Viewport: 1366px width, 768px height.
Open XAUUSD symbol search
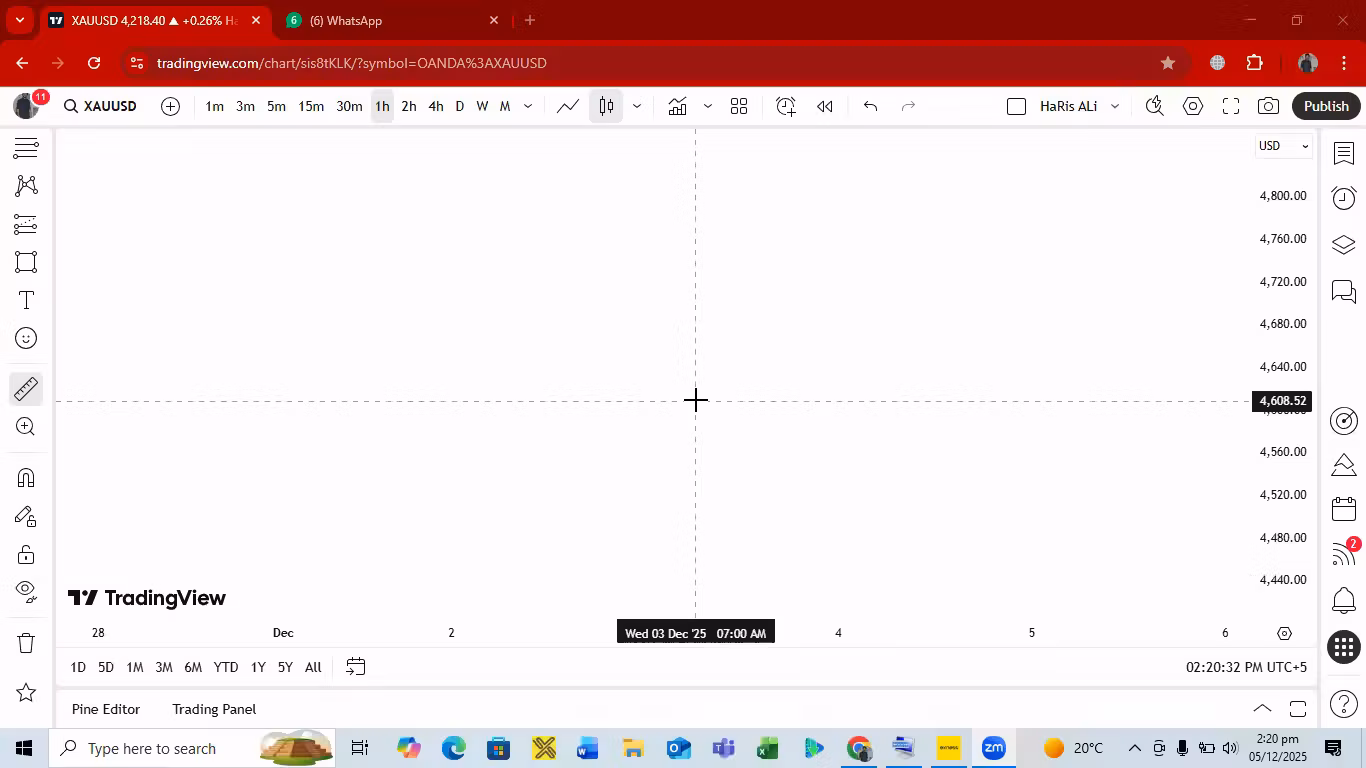[x=100, y=106]
